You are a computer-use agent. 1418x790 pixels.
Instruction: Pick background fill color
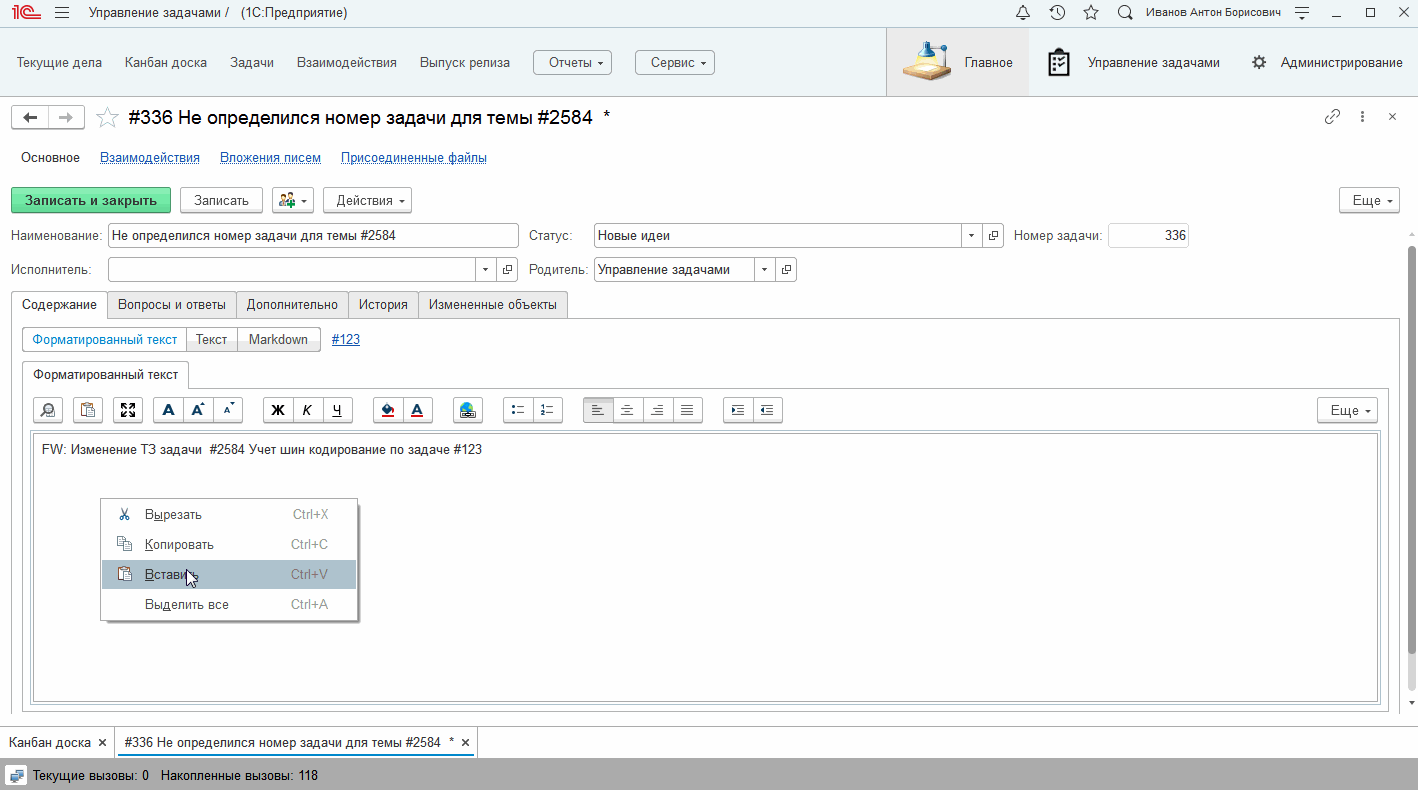pos(388,410)
